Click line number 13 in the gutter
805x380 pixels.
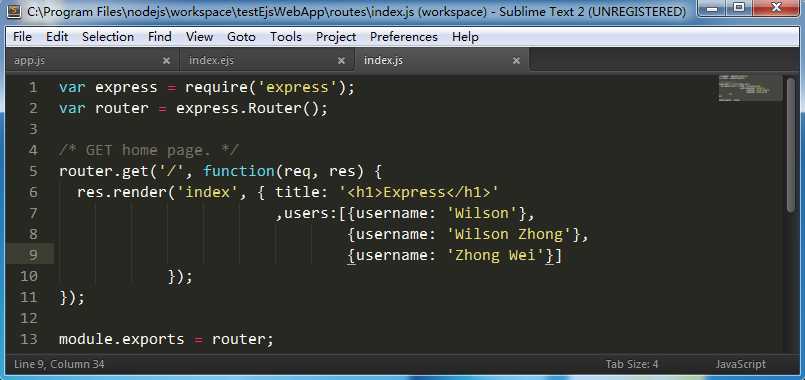coord(29,339)
